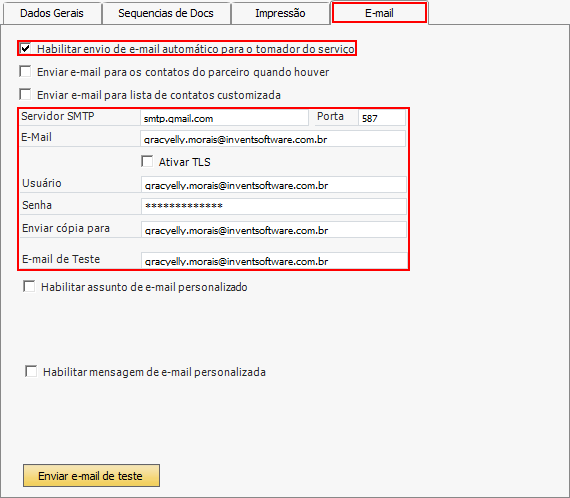Image resolution: width=570 pixels, height=498 pixels.
Task: Check Habilitar mensagem de e-mail personalizada
Action: click(31, 372)
